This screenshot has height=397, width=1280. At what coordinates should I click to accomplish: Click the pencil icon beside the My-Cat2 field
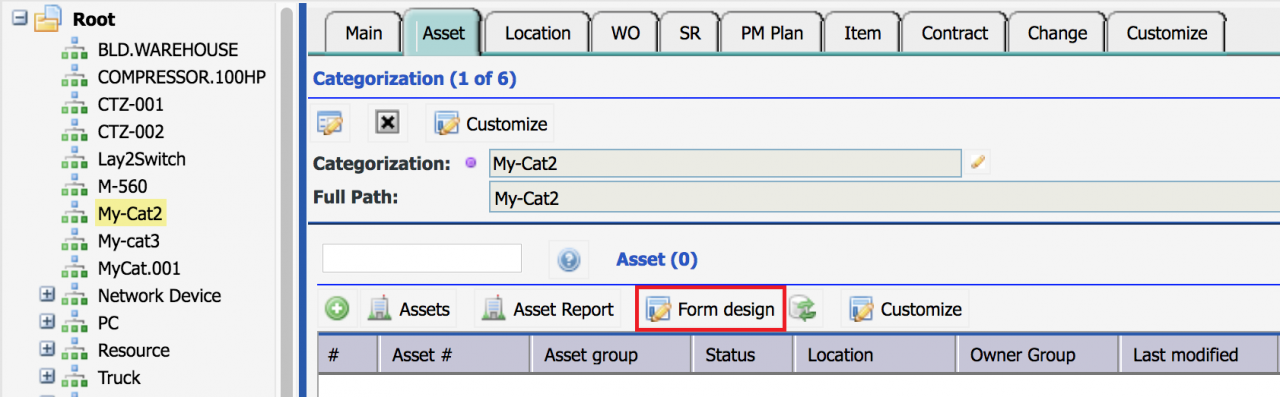click(979, 163)
